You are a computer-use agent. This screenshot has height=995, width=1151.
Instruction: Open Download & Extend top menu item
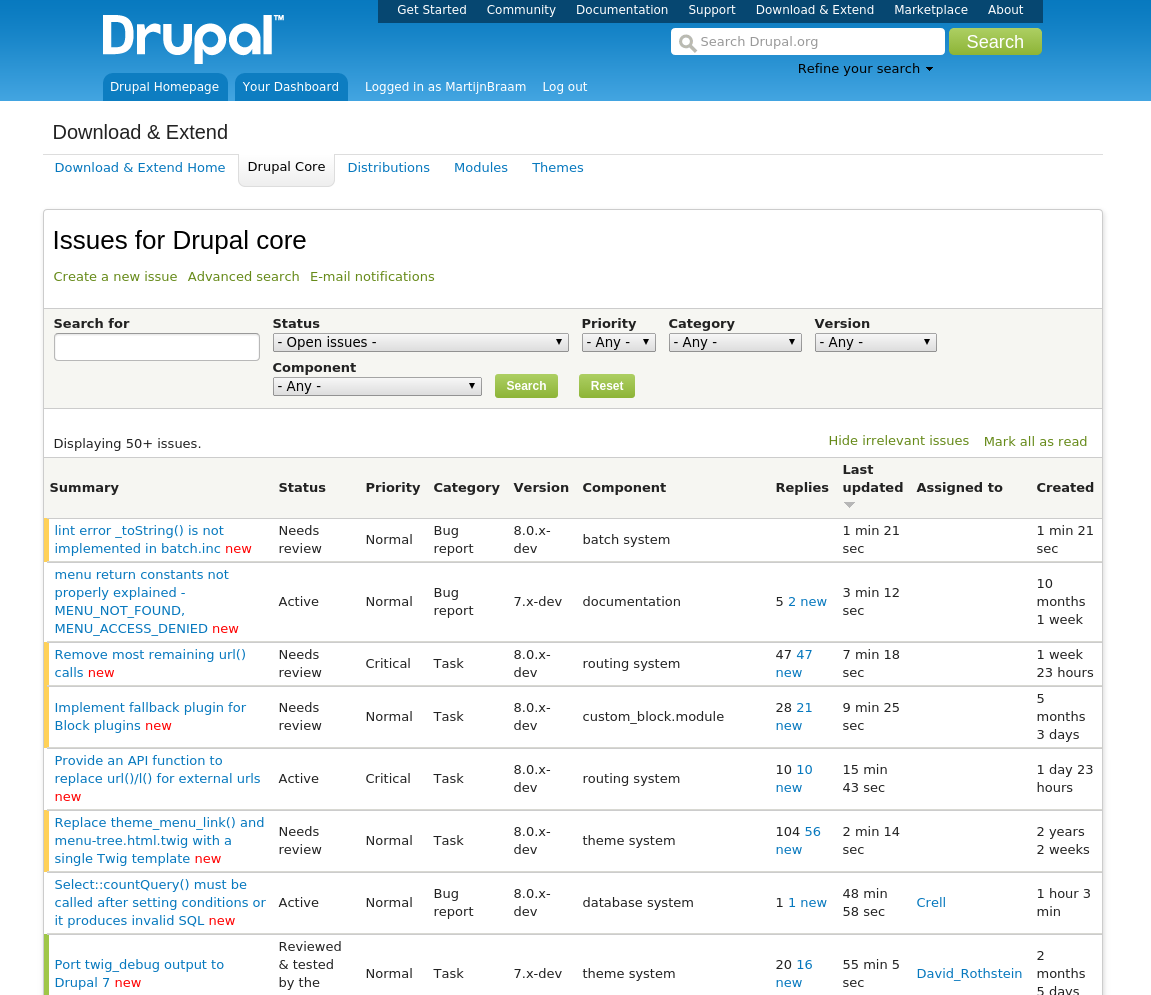[815, 10]
